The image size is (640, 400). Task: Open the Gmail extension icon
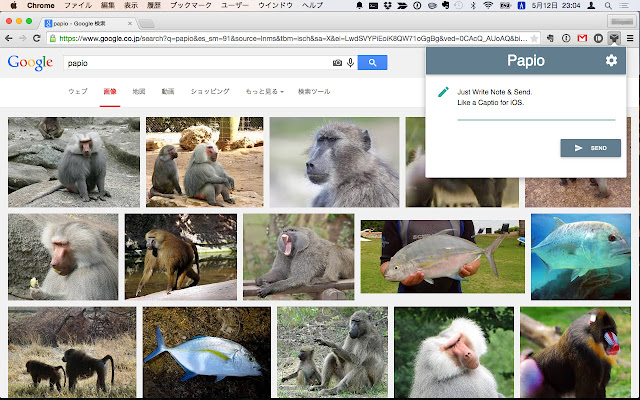click(580, 38)
